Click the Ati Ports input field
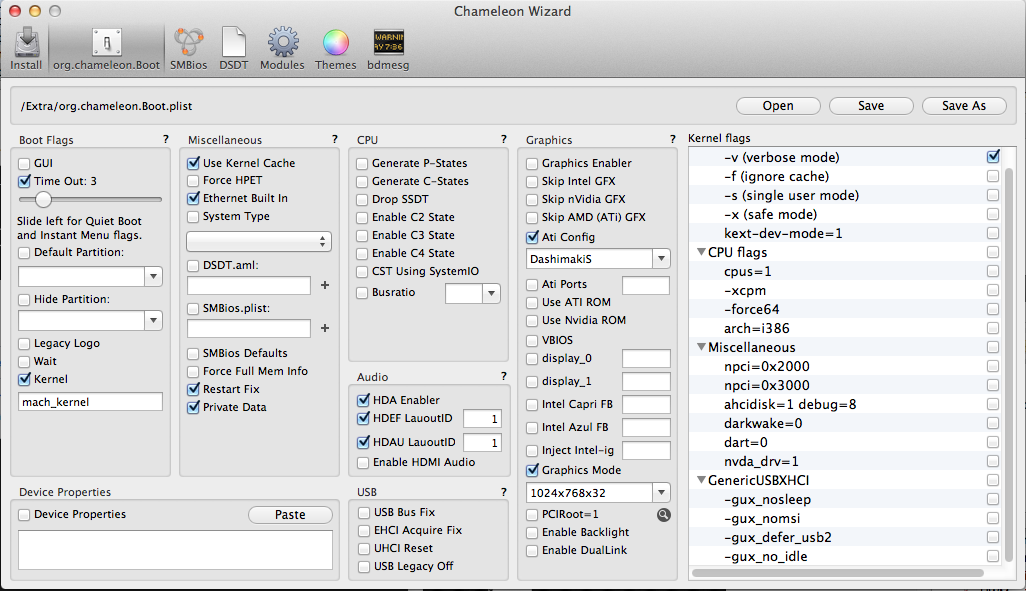 [x=646, y=285]
